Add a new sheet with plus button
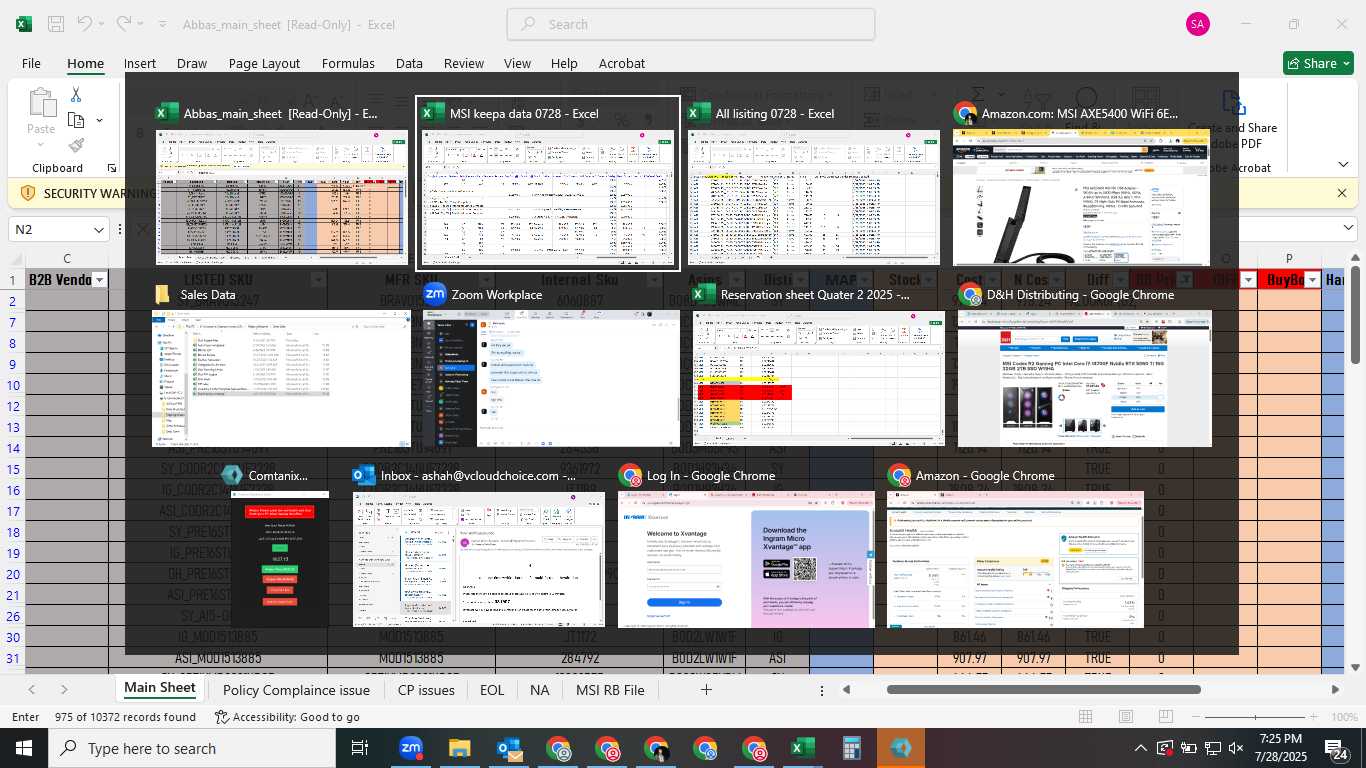The width and height of the screenshot is (1366, 768). (706, 690)
